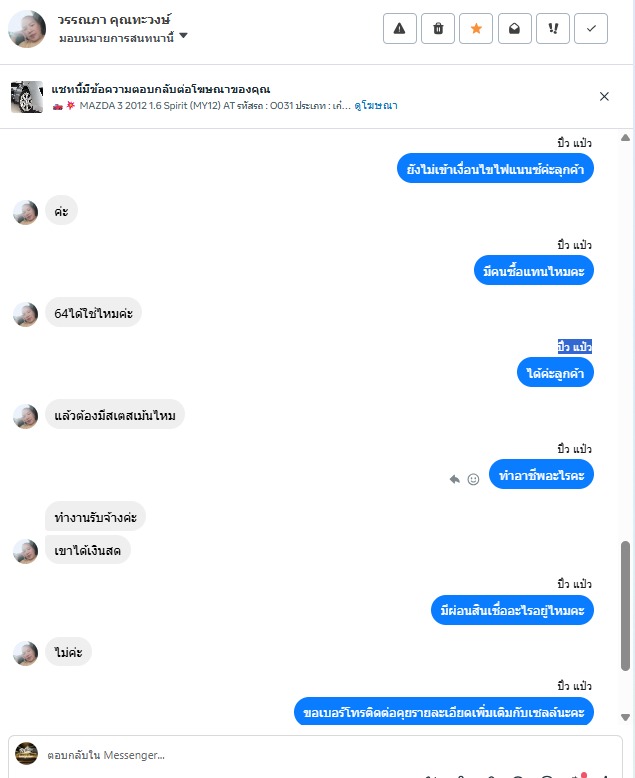Viewport: 635px width, 778px height.
Task: Click scroll up arrow of chat
Action: tap(625, 138)
